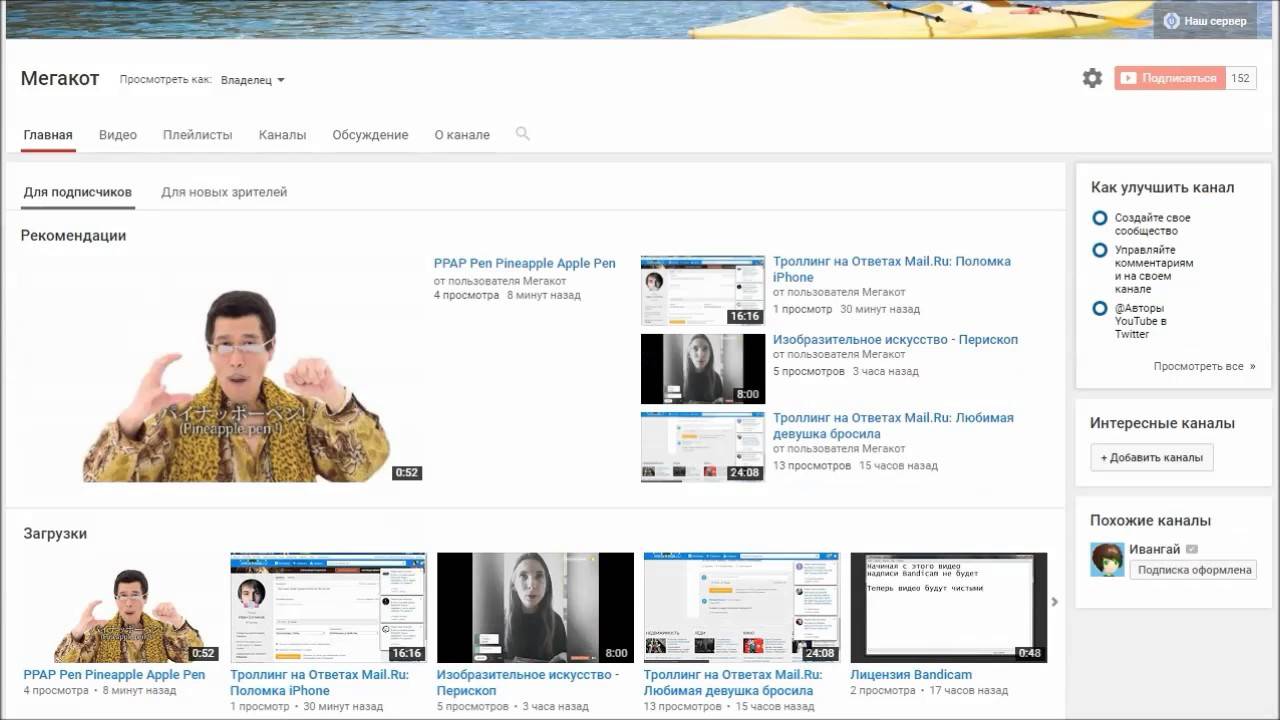Go to the "Плейлисты" tab

pyautogui.click(x=198, y=135)
